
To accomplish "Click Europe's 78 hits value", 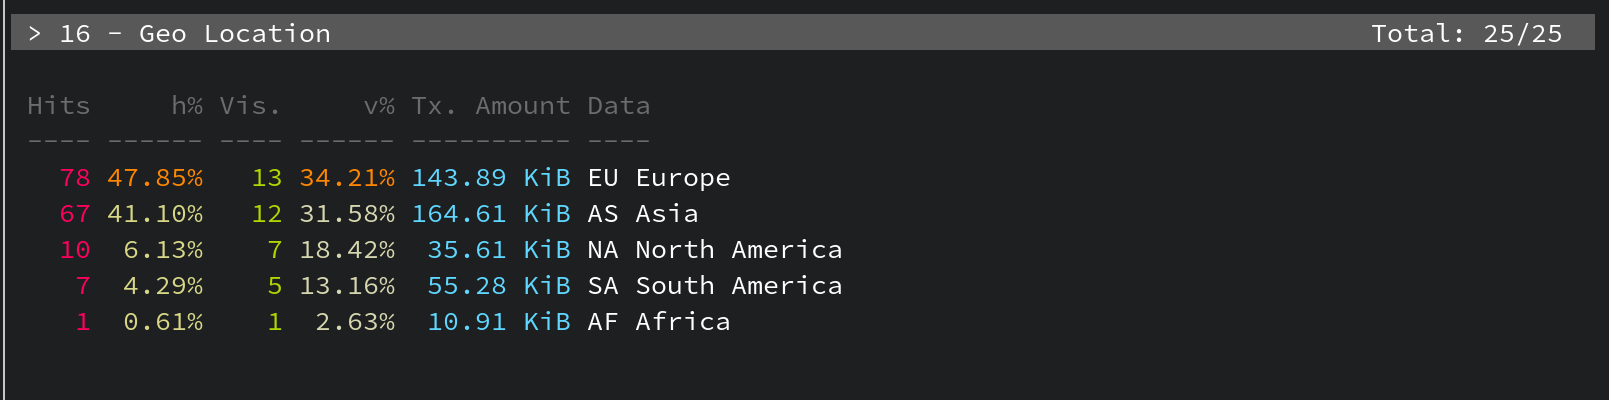I will 75,178.
